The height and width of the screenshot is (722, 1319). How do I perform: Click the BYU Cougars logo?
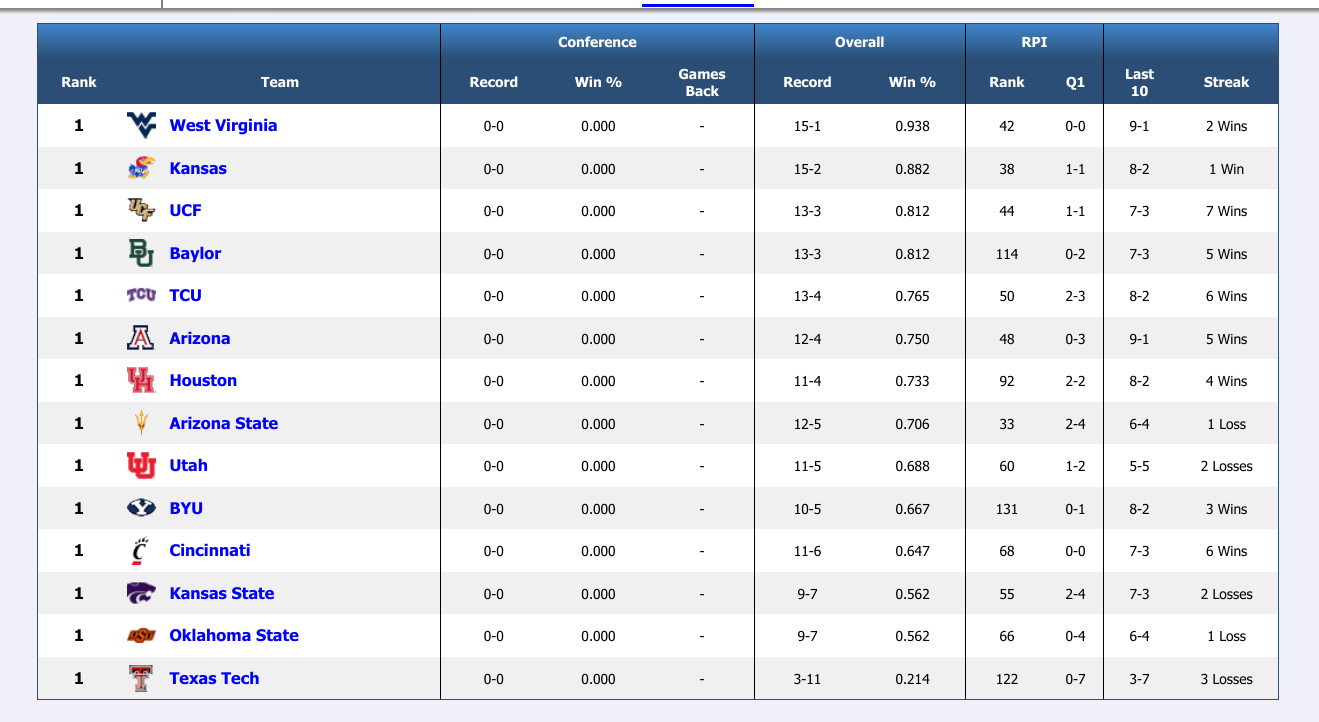pyautogui.click(x=141, y=508)
